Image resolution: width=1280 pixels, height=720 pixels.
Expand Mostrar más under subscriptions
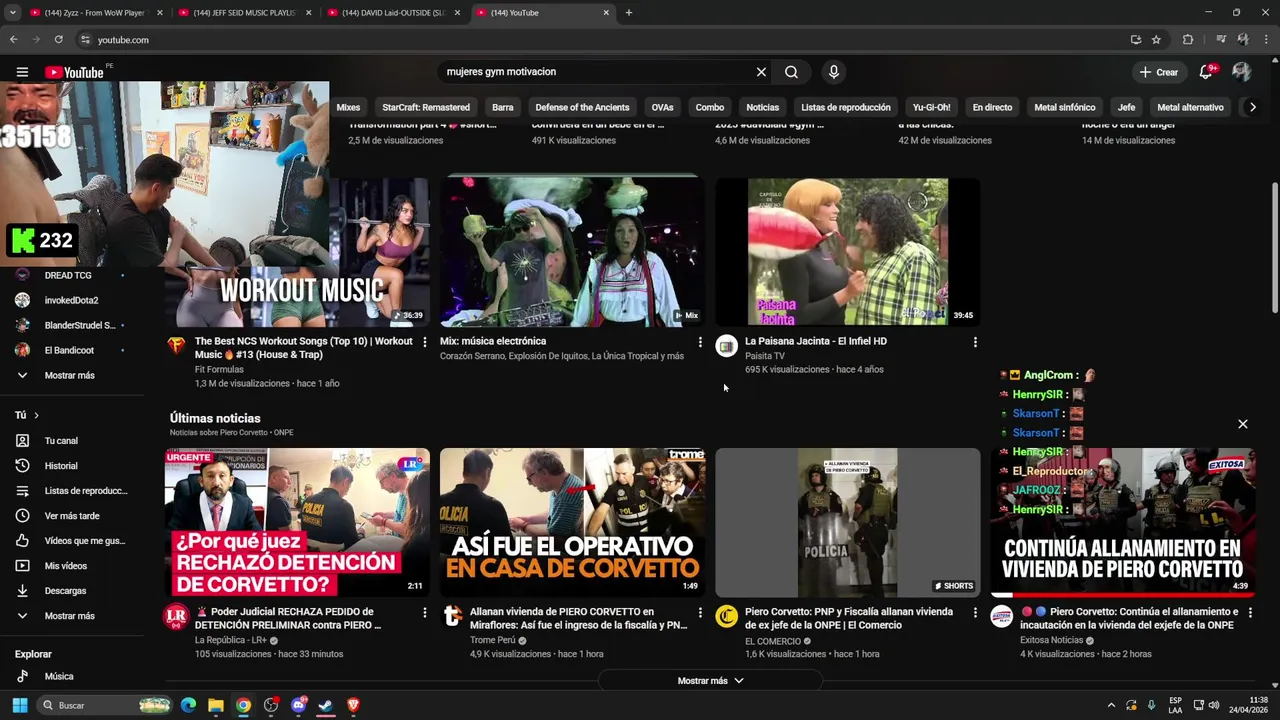click(x=69, y=375)
